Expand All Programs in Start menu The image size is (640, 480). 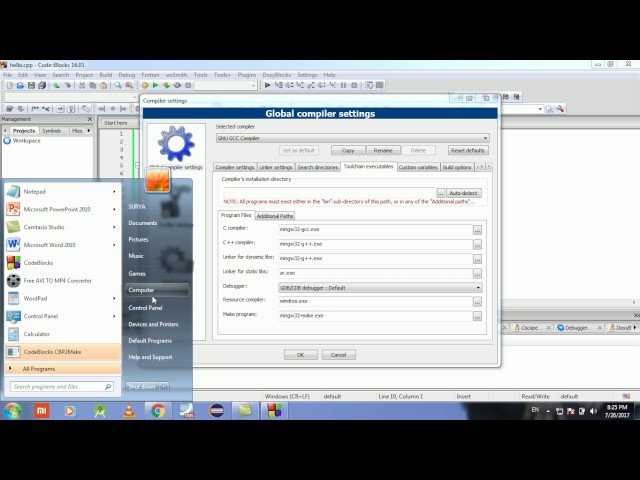(63, 369)
